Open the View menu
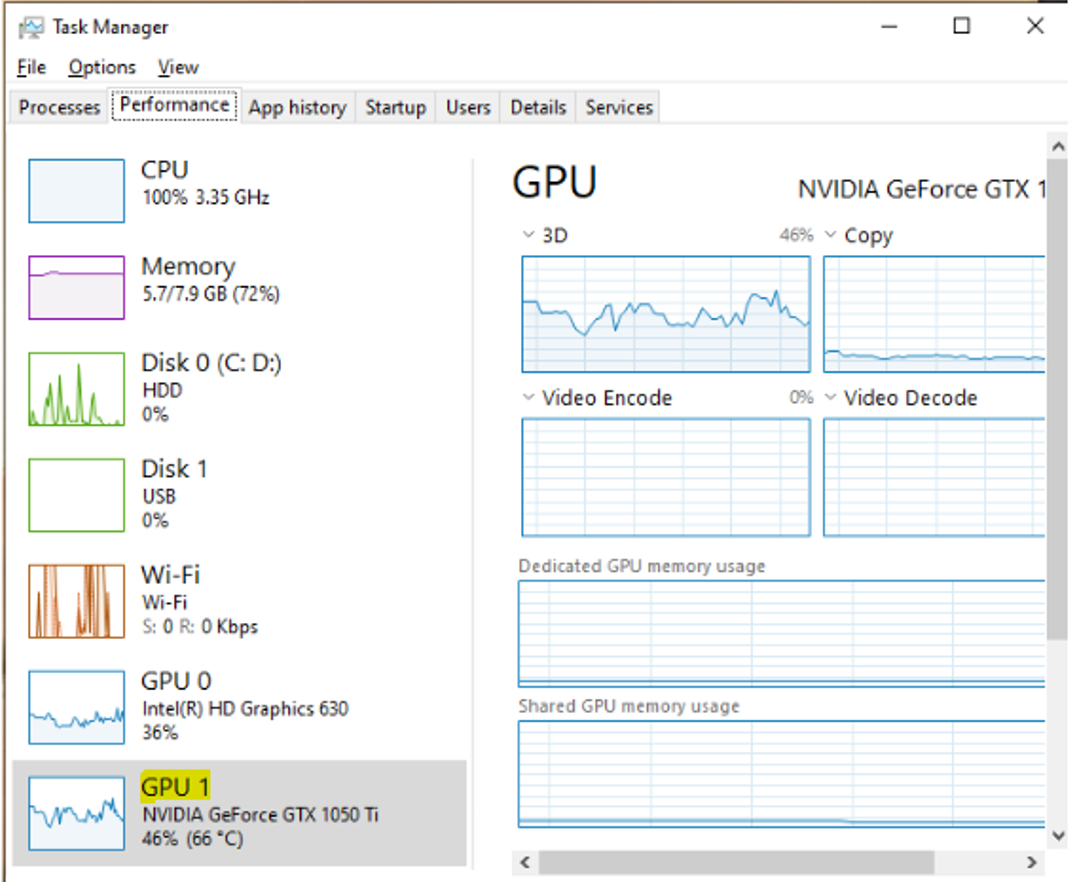Screen dimensions: 1074x882 click(178, 67)
